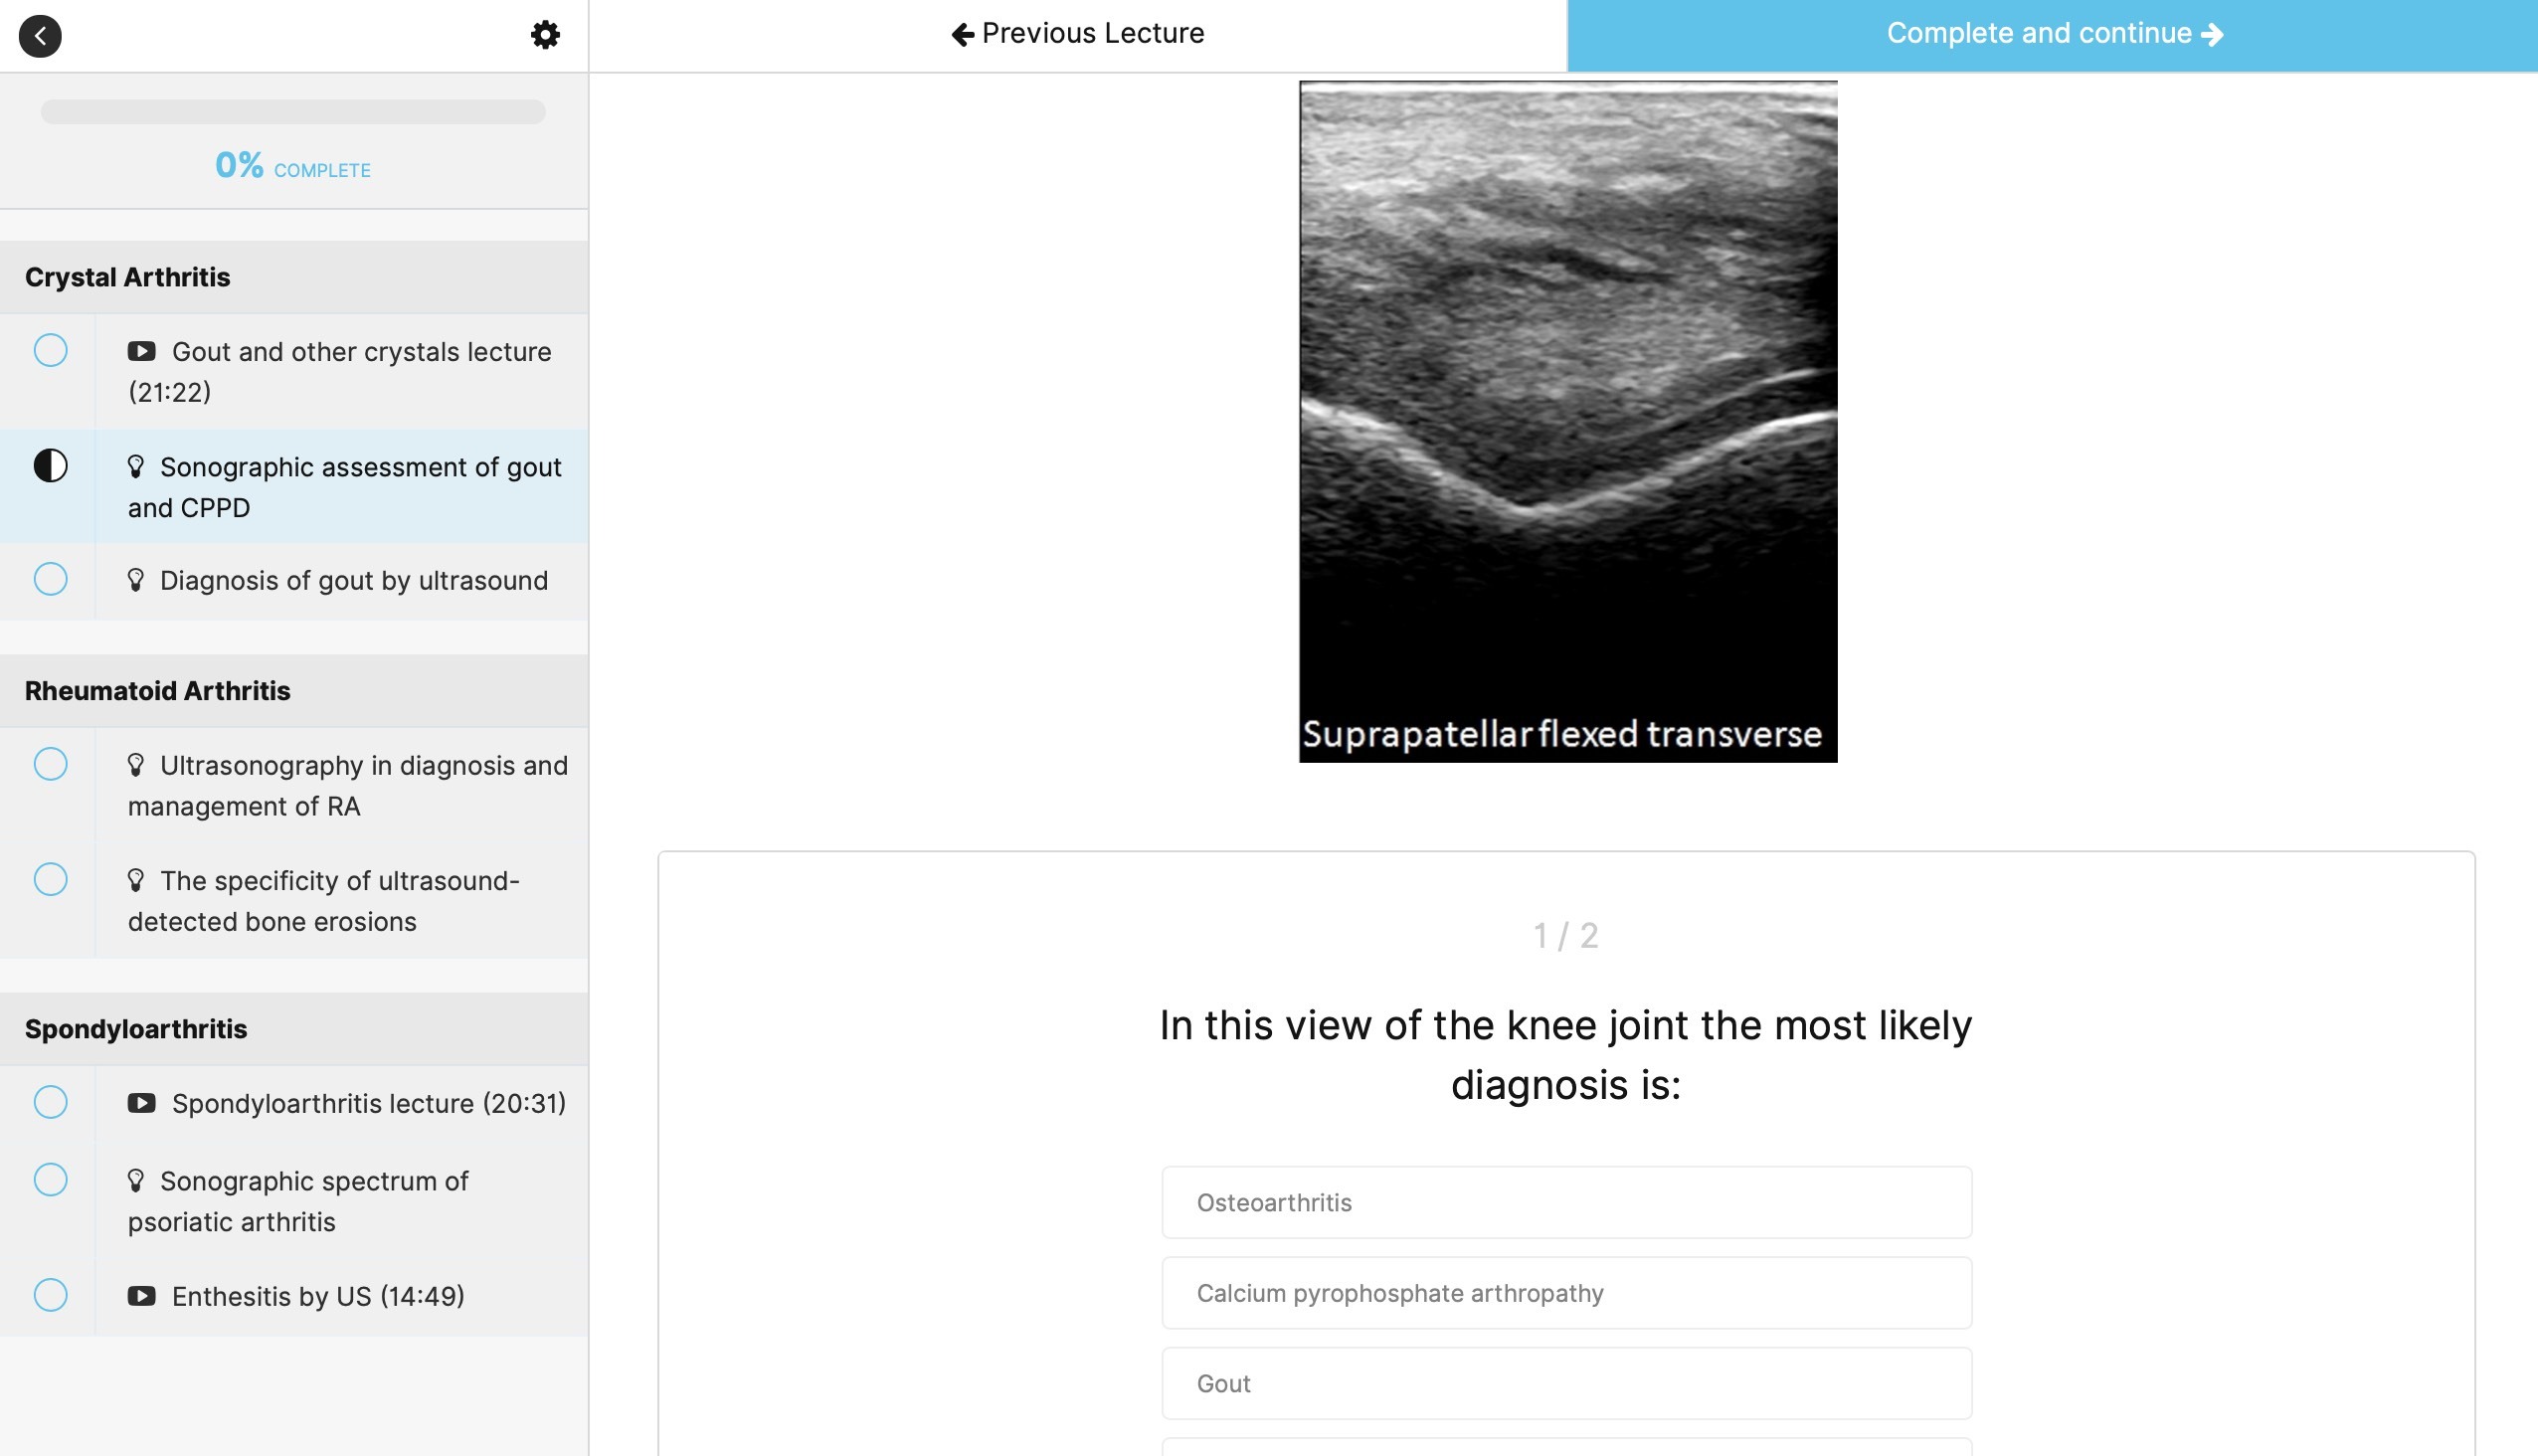The width and height of the screenshot is (2538, 1456).
Task: Choose the Gout answer option
Action: point(1566,1383)
